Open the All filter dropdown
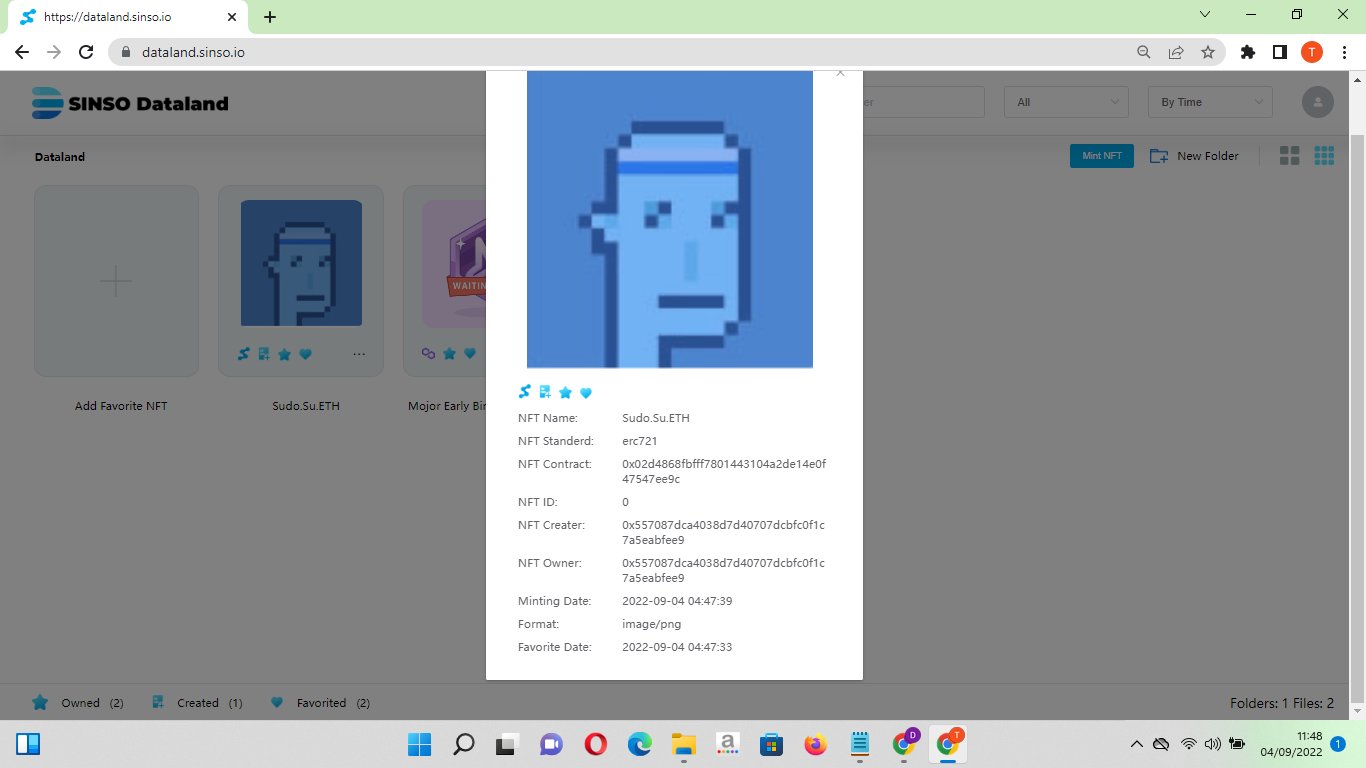 [x=1067, y=102]
